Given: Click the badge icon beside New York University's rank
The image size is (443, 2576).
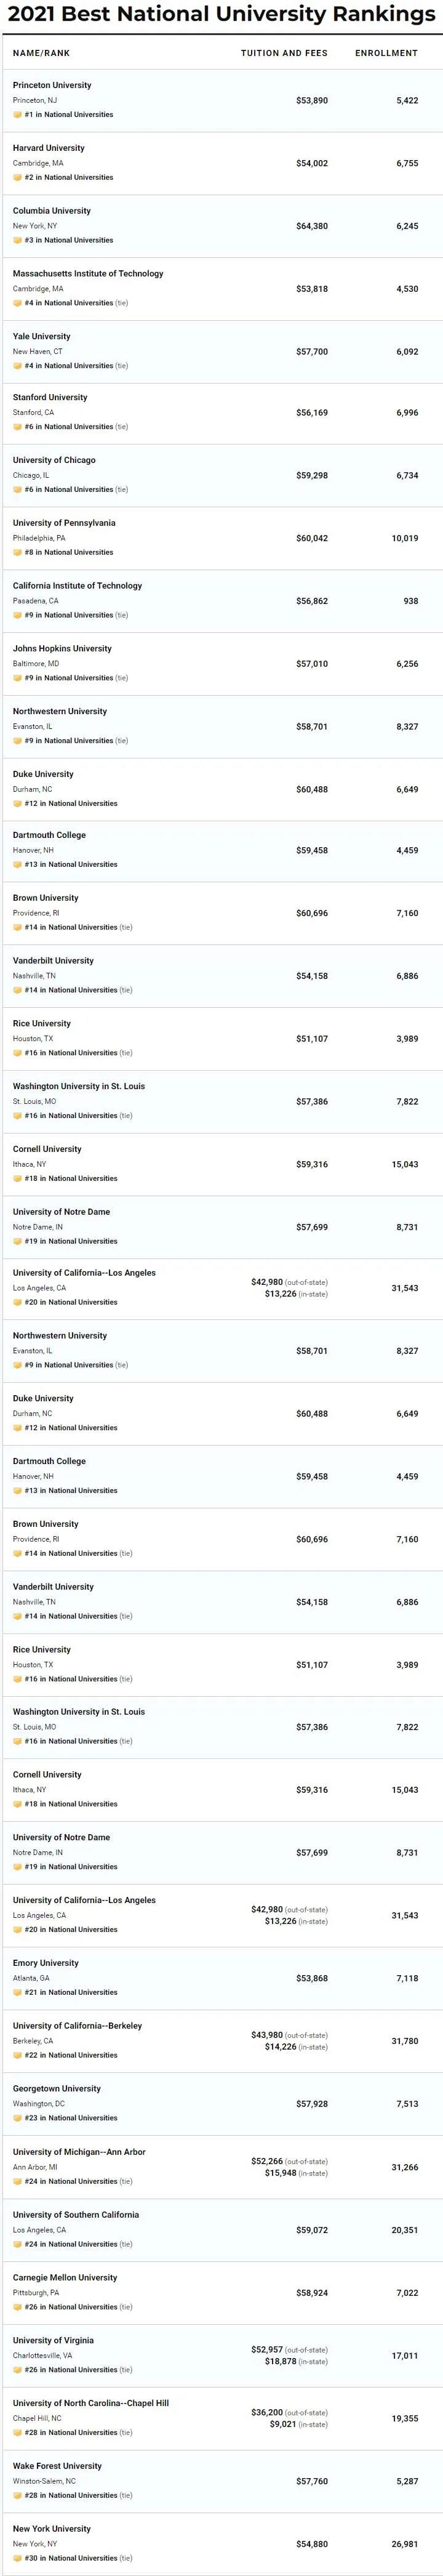Looking at the screenshot, I should click(x=17, y=2558).
